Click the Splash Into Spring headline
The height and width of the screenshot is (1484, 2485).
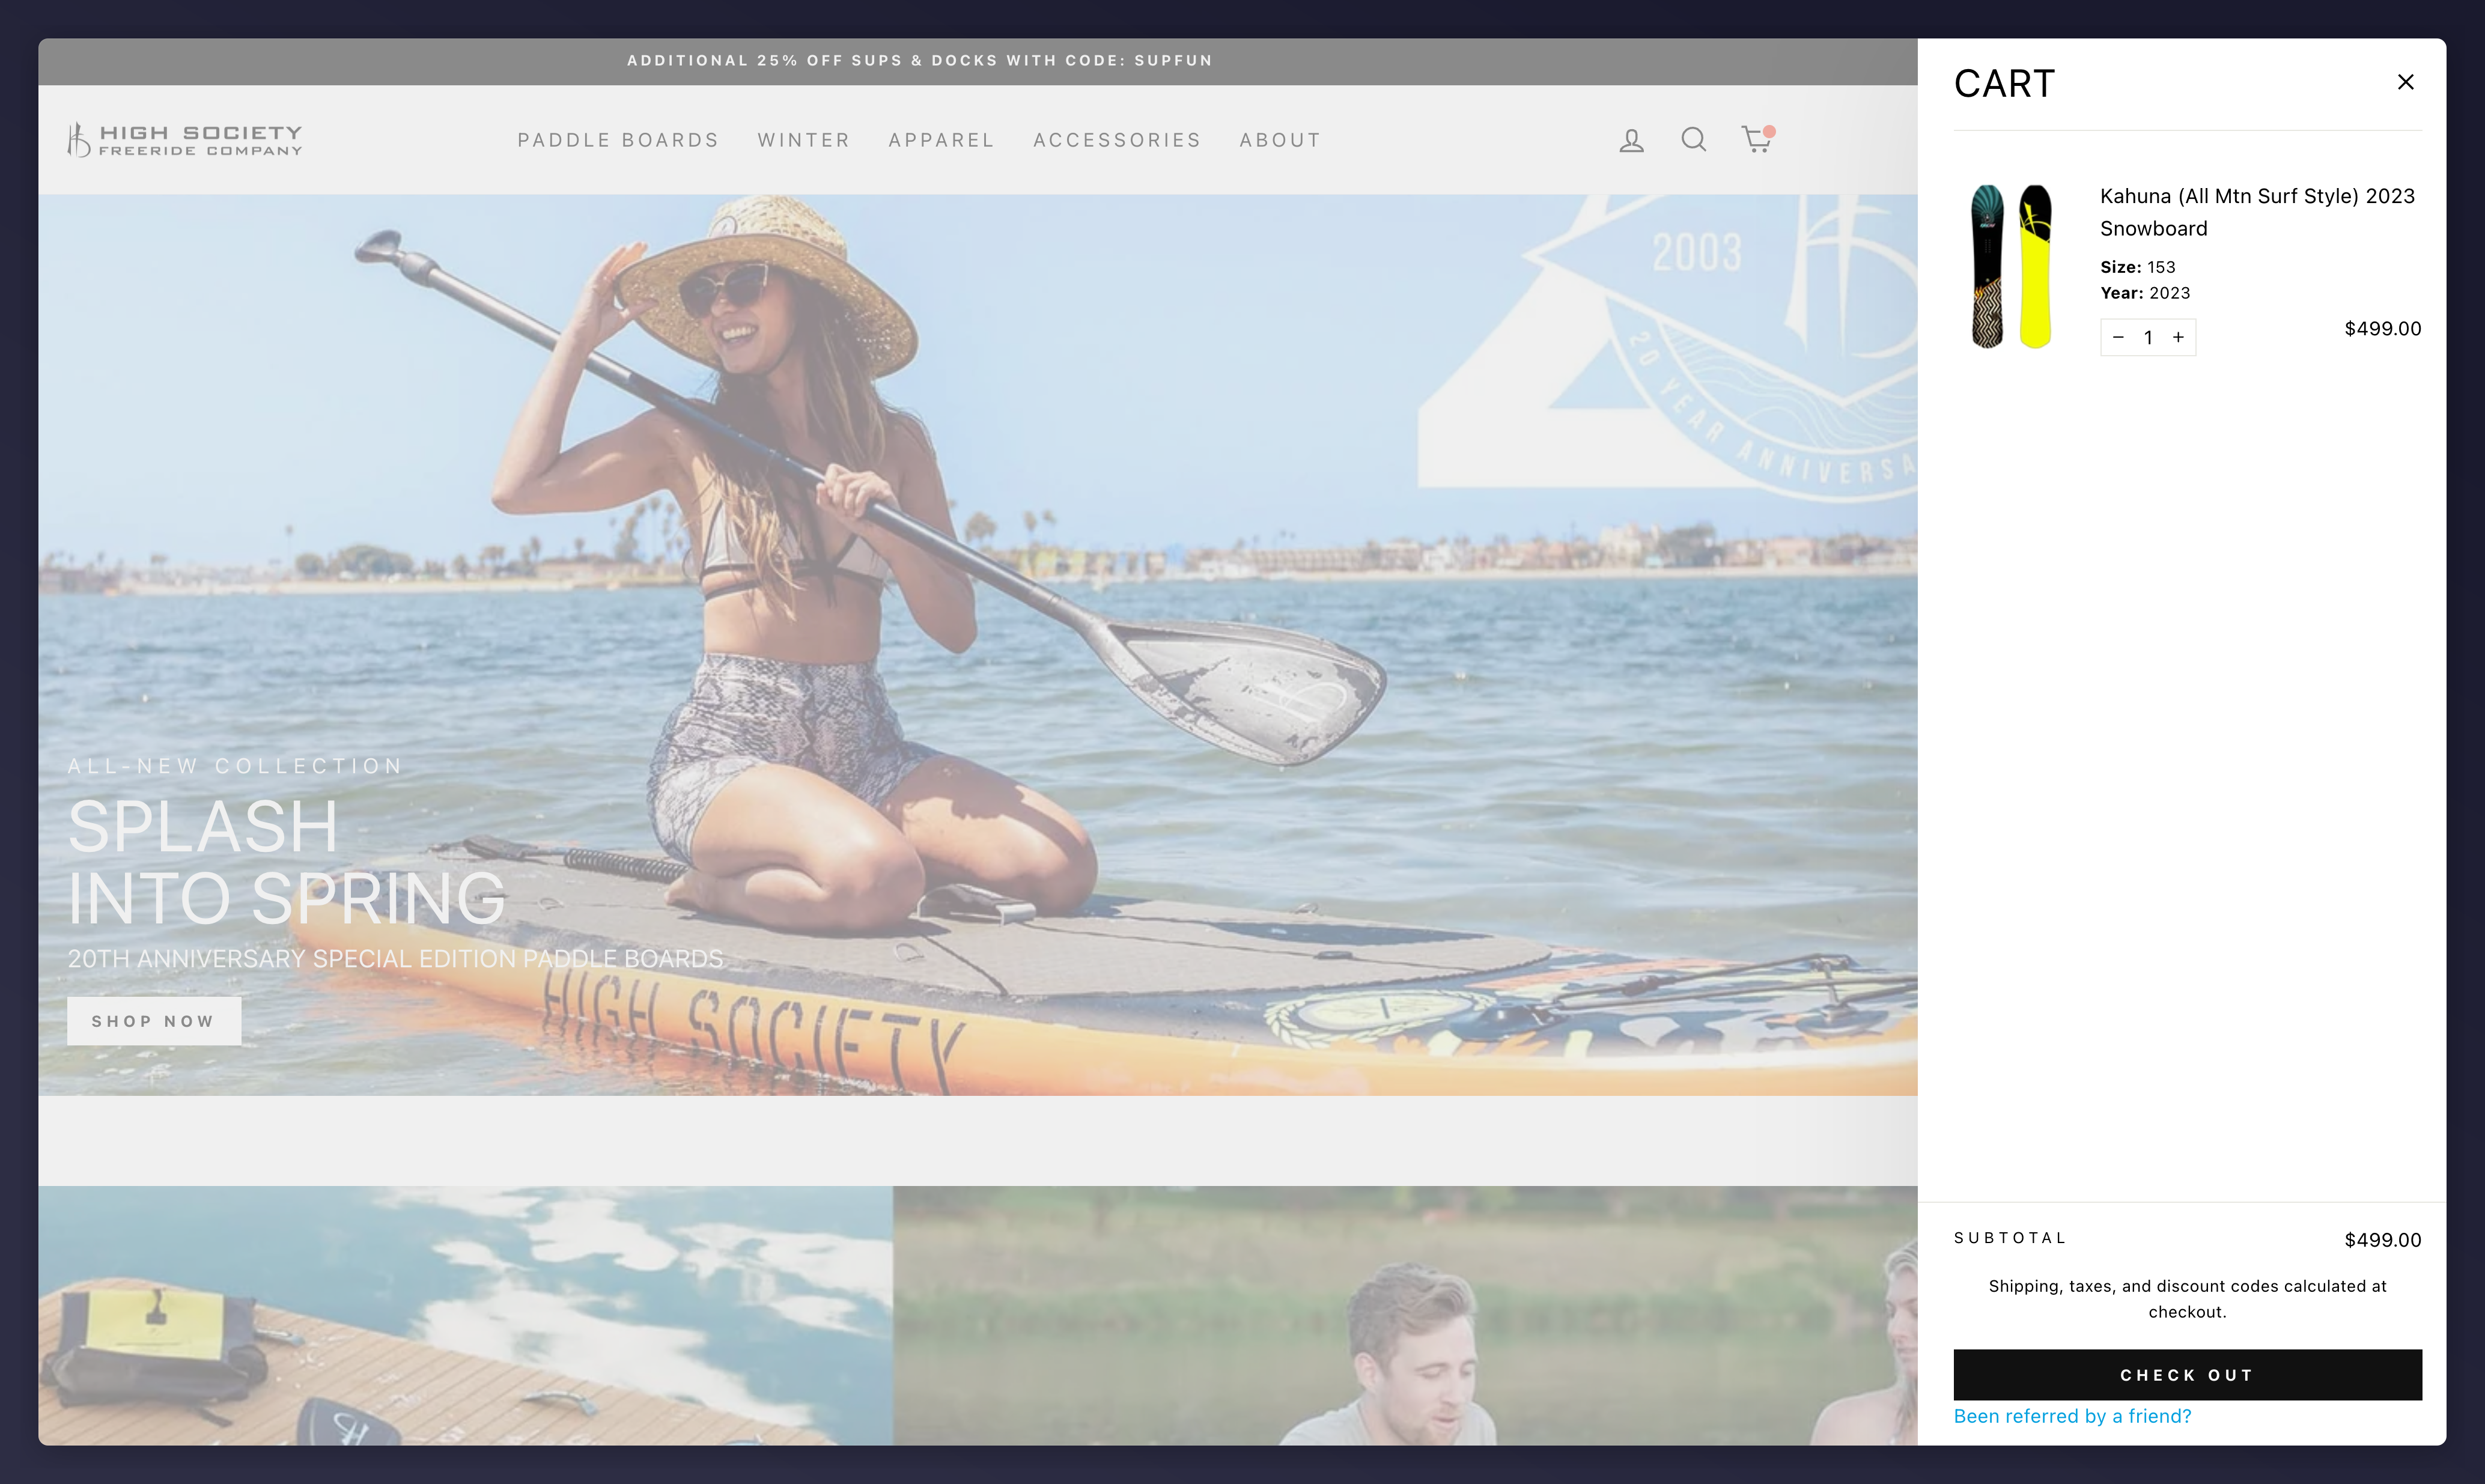[287, 862]
